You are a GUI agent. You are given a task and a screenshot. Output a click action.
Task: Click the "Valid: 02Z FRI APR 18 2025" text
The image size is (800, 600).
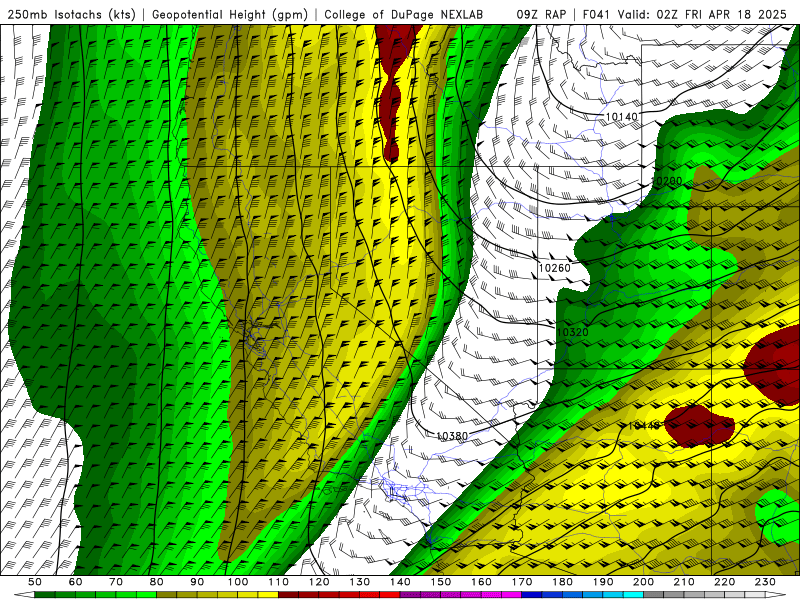click(x=702, y=14)
